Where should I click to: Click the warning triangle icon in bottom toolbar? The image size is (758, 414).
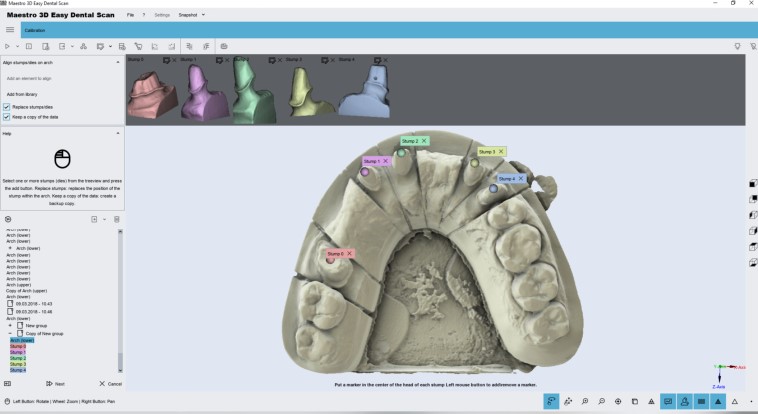651,401
